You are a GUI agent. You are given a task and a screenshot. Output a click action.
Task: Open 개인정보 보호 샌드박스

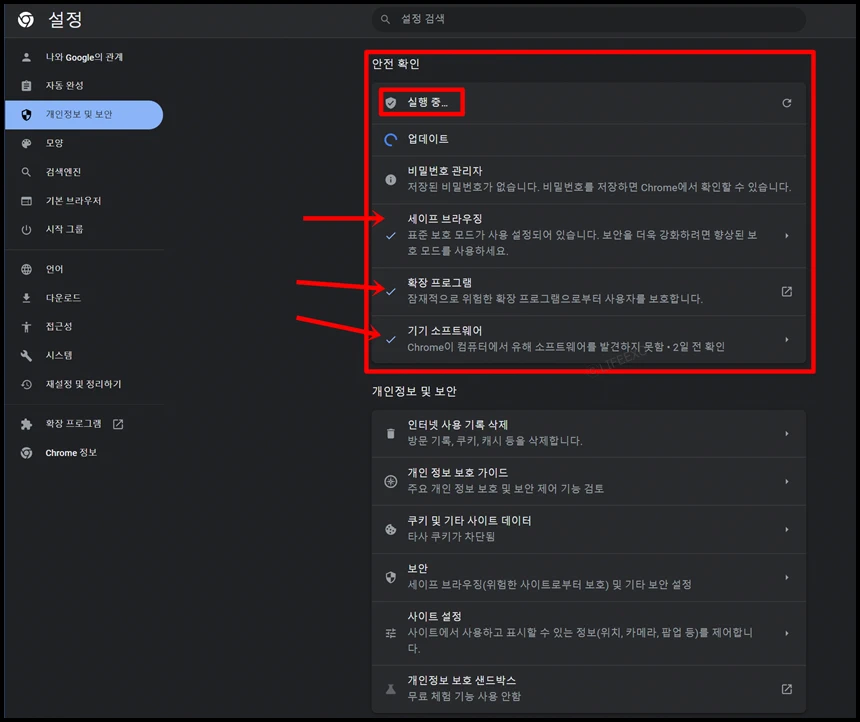coord(589,689)
